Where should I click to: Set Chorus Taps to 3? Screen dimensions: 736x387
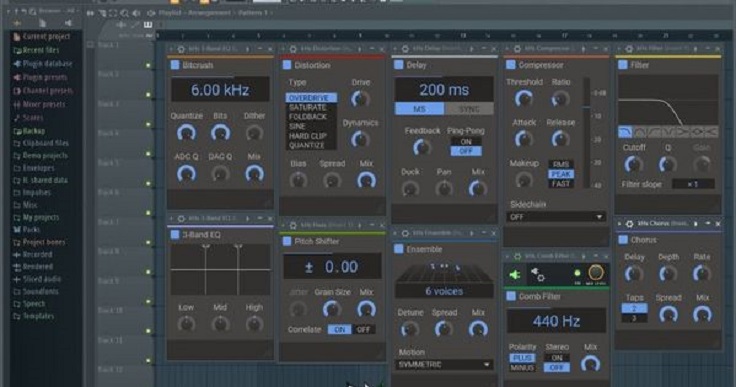point(634,318)
